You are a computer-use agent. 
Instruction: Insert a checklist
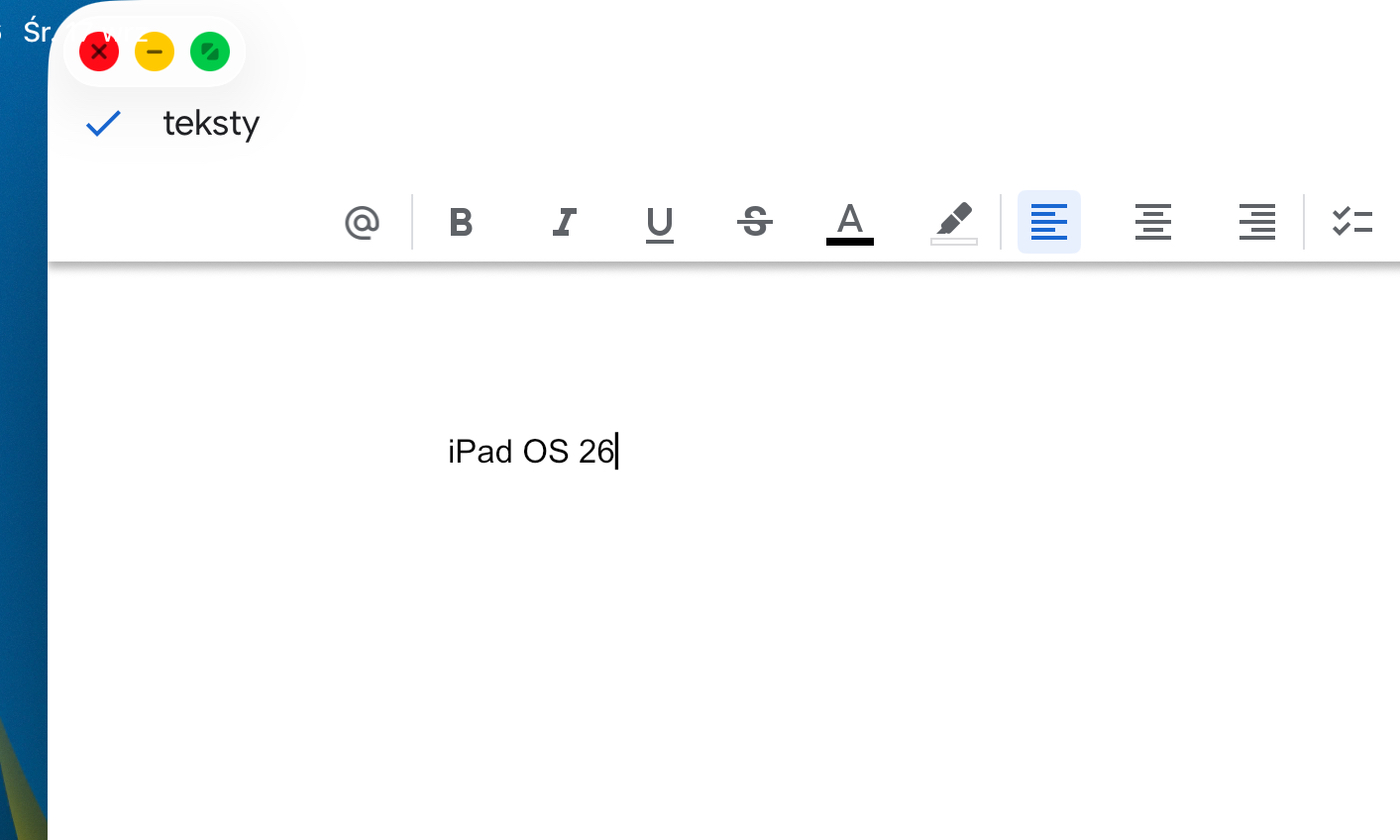[x=1352, y=222]
